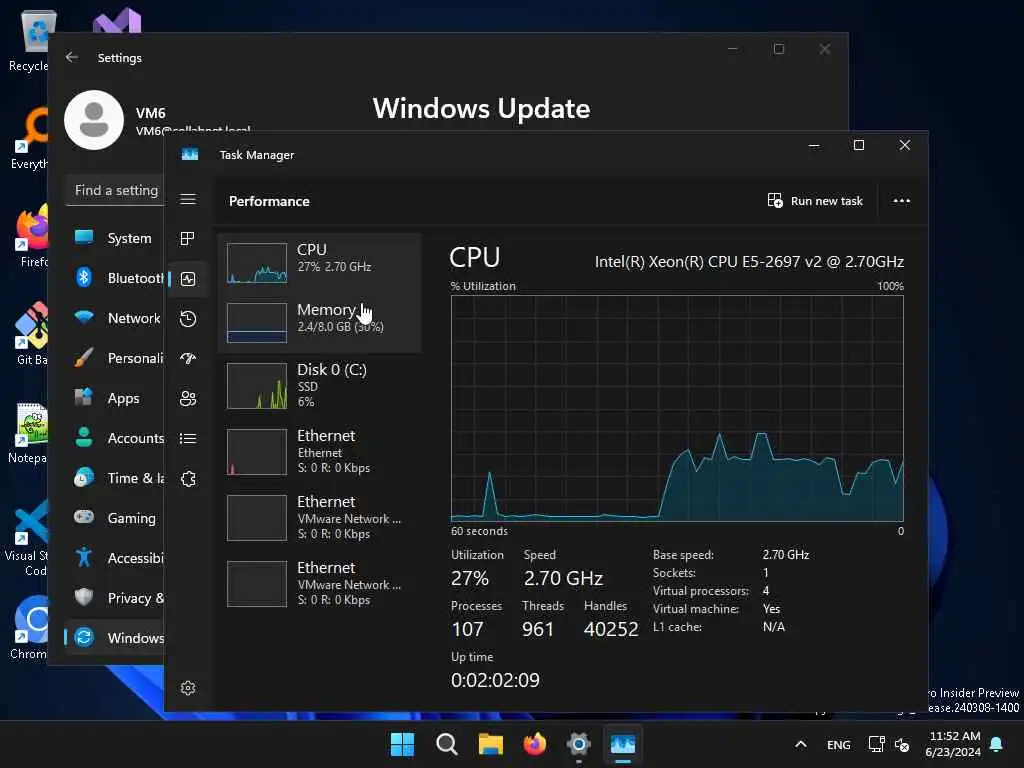The image size is (1024, 768).
Task: Click the muted volume tray icon
Action: (x=901, y=744)
